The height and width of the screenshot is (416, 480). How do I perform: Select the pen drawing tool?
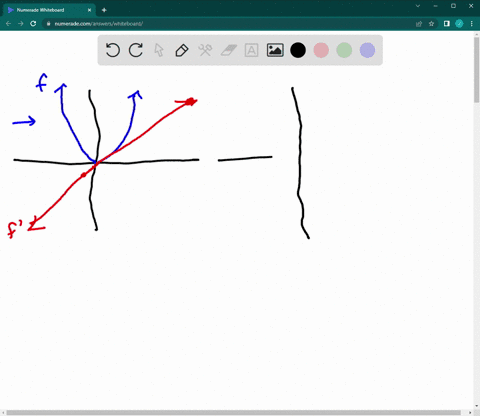[182, 50]
